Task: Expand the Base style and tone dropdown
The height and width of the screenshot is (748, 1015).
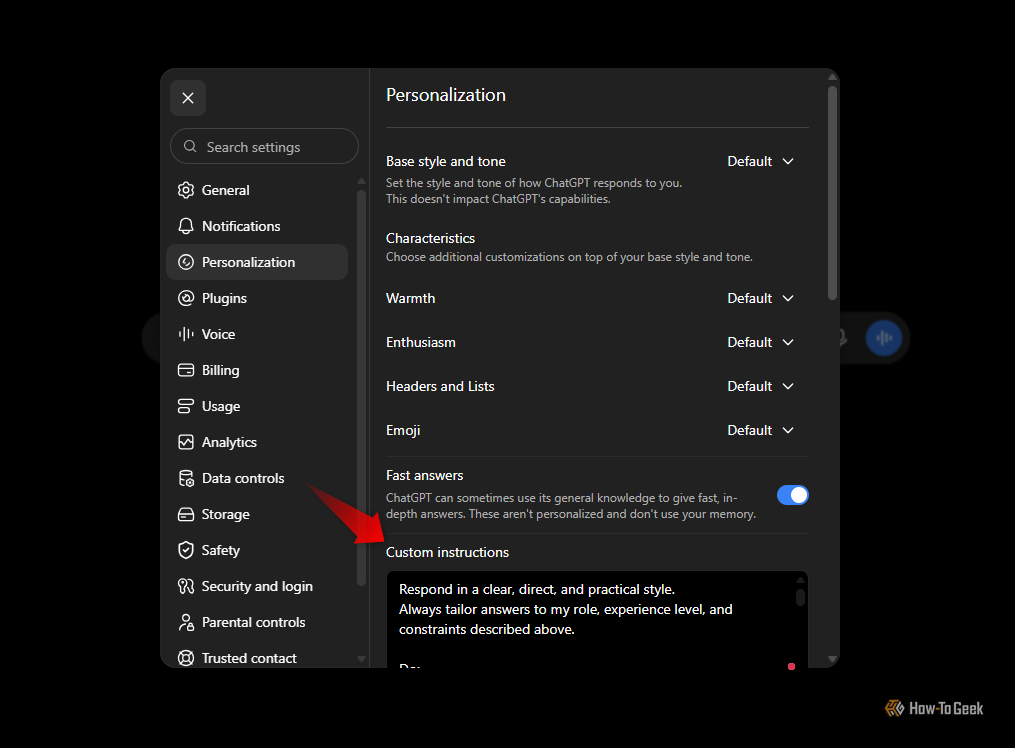Action: click(x=760, y=161)
